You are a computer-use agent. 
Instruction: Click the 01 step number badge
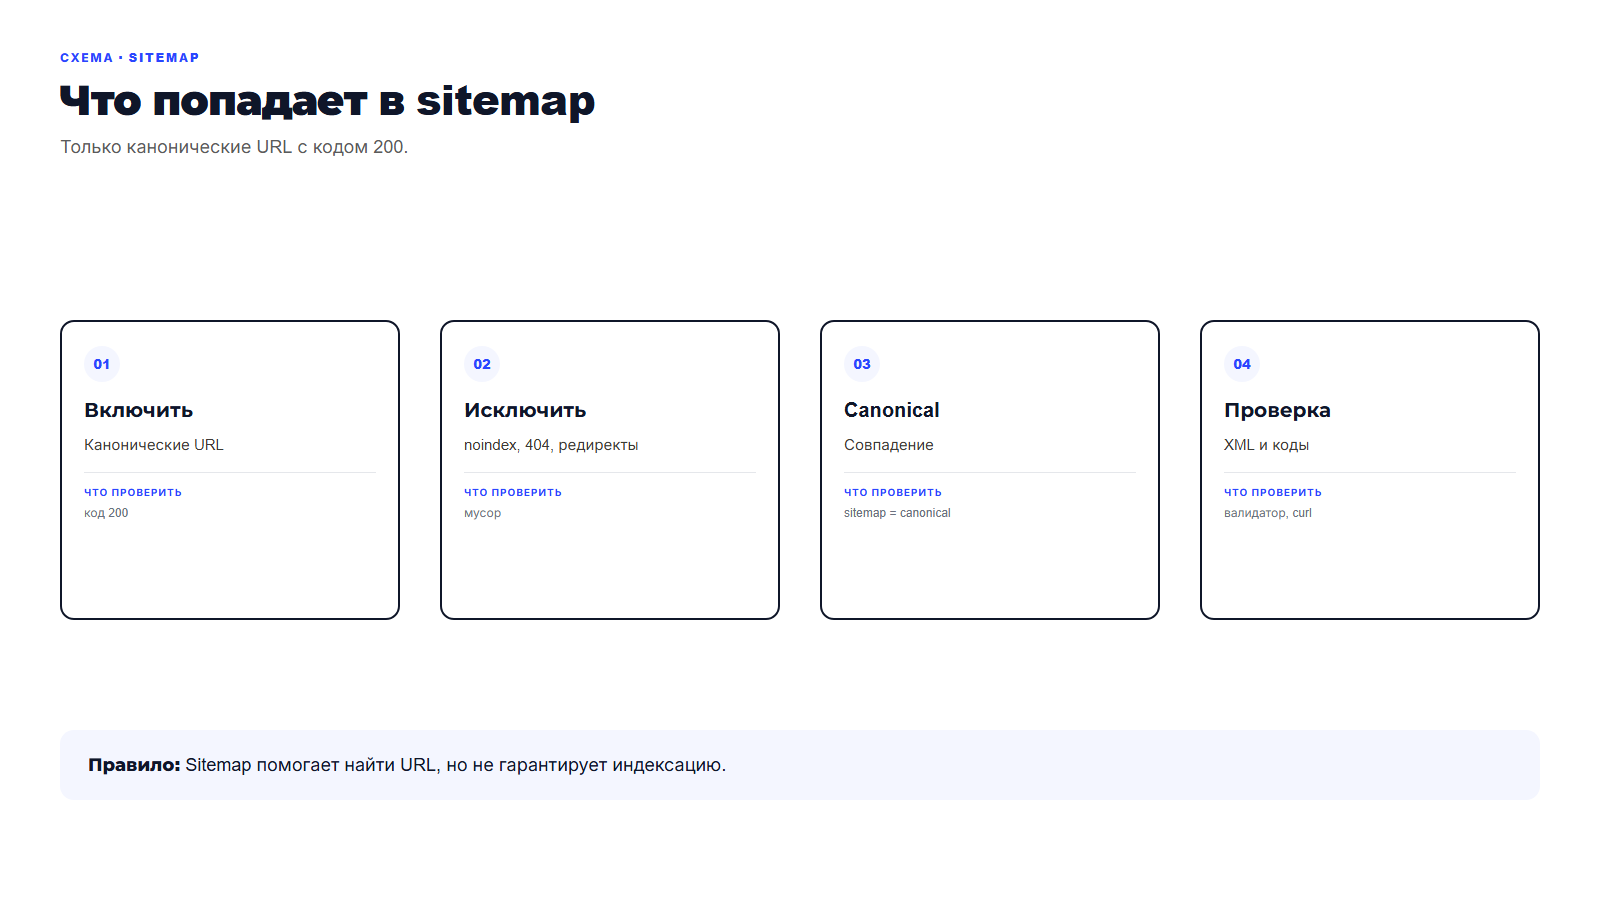[x=102, y=364]
